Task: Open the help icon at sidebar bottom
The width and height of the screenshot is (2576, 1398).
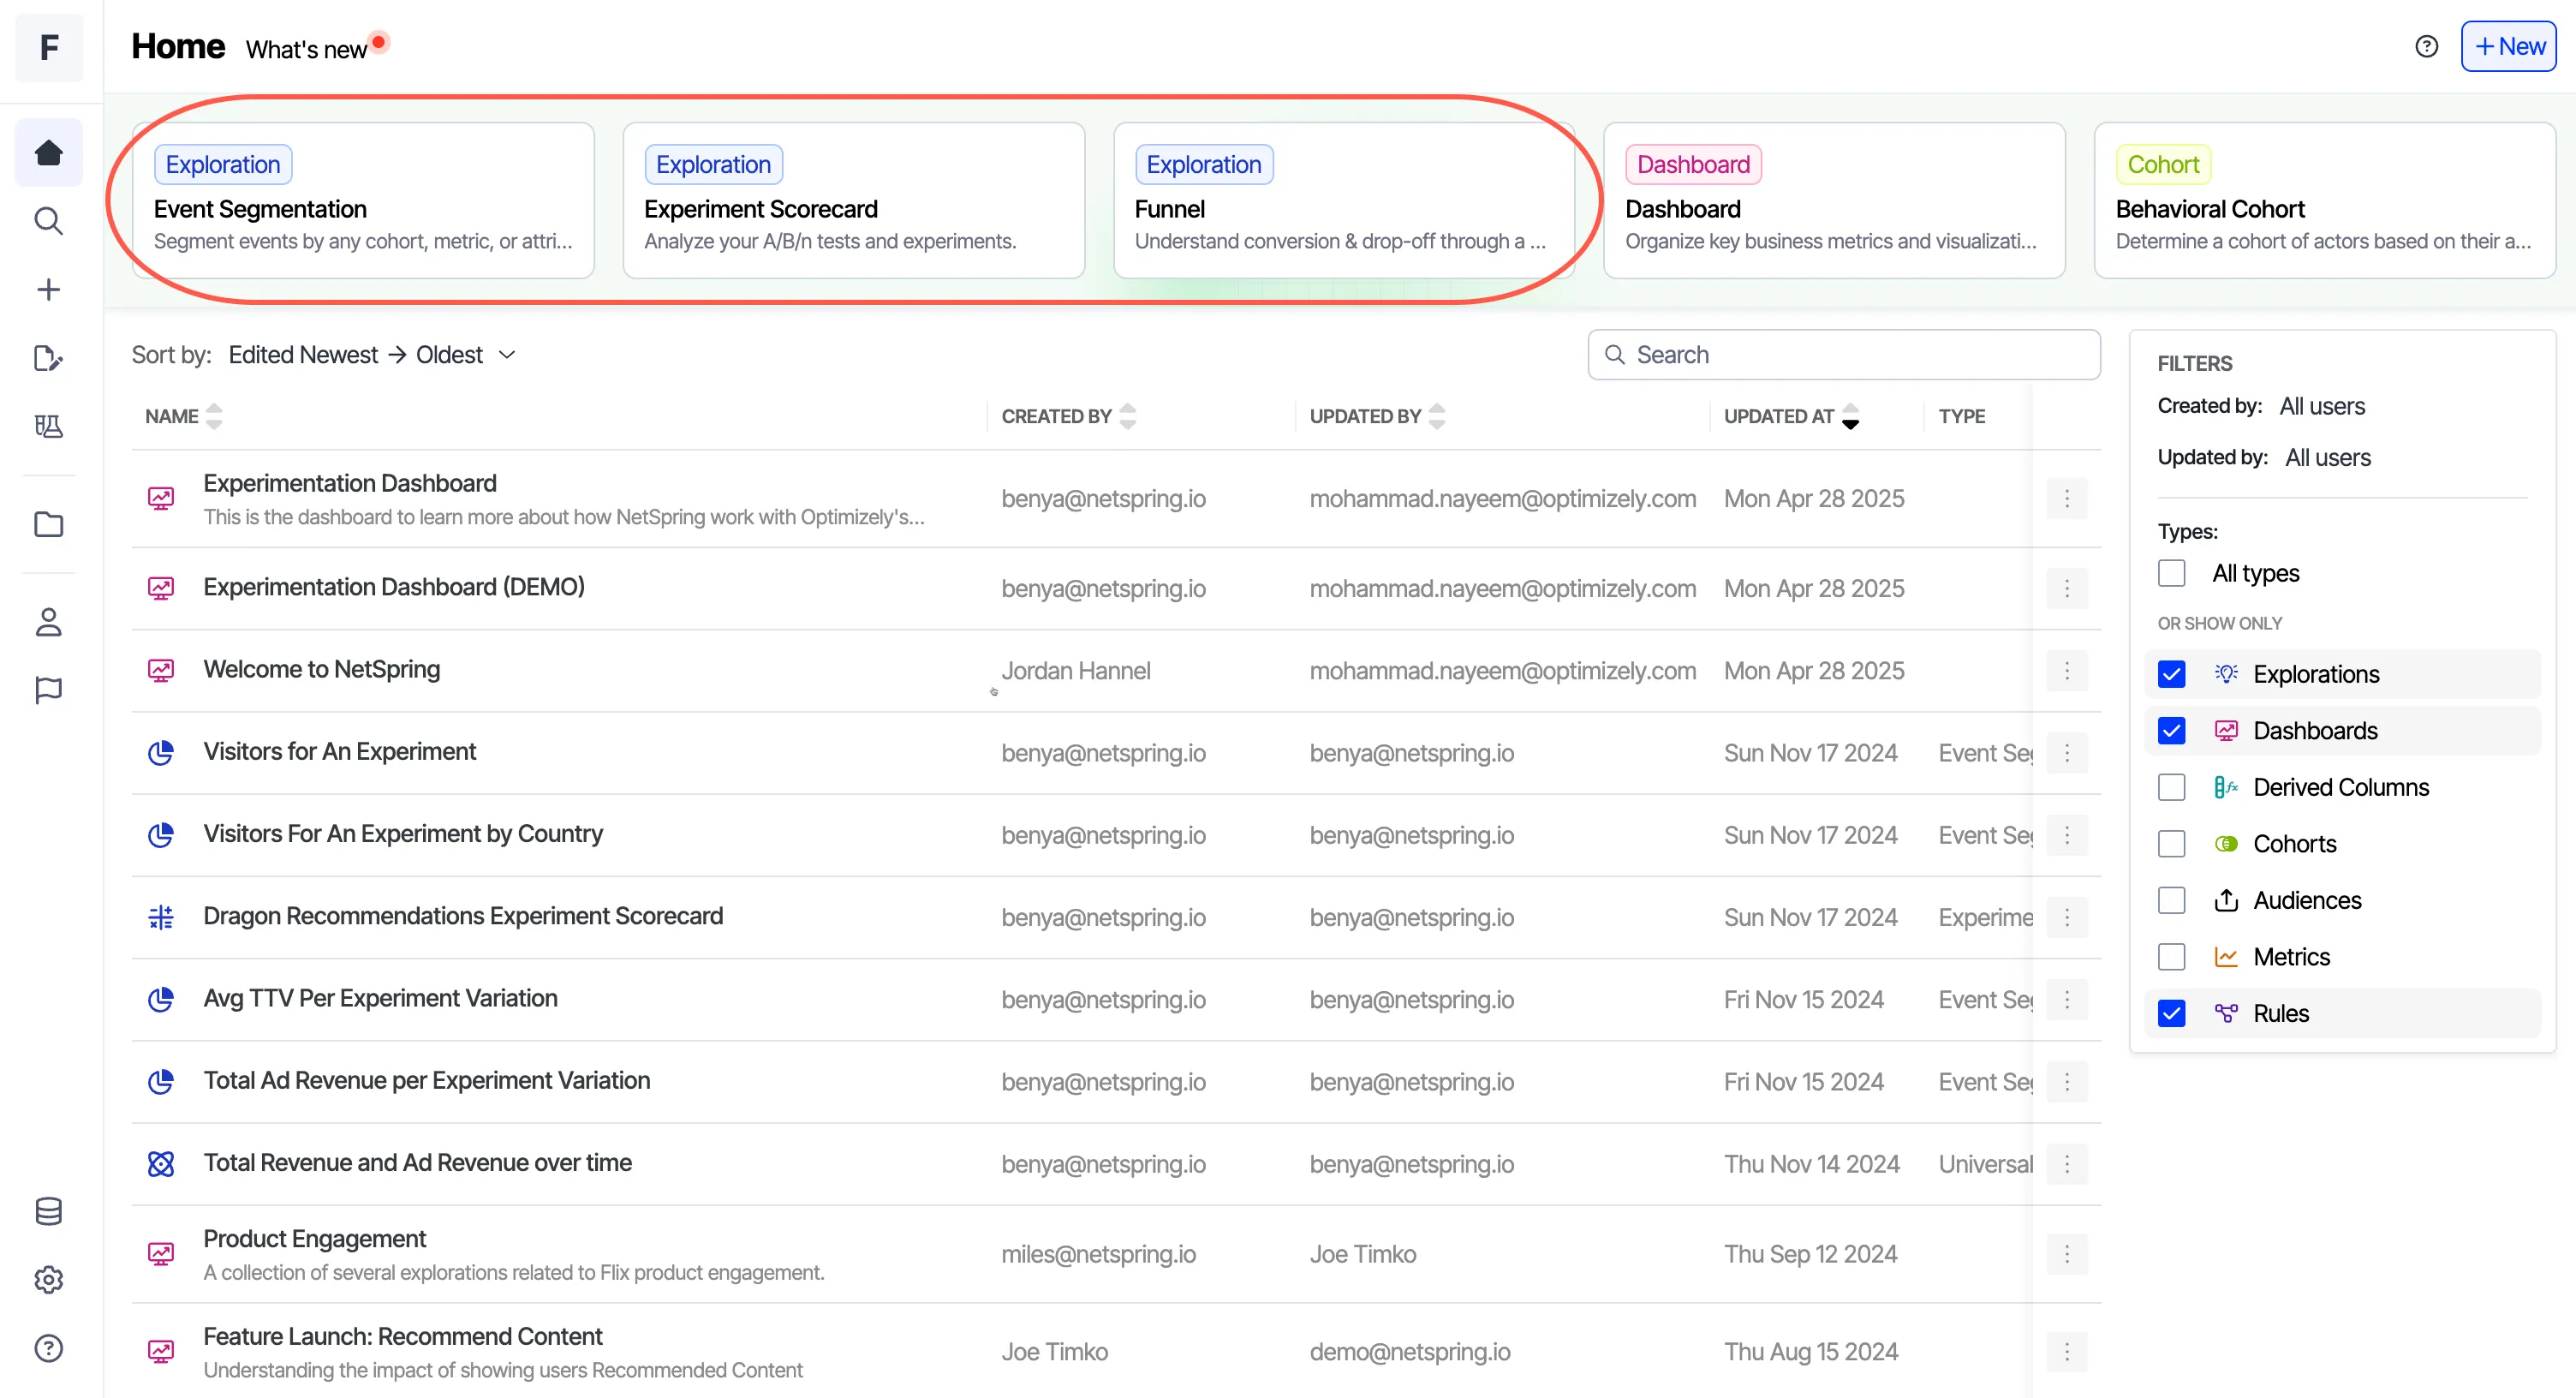Action: click(x=49, y=1348)
